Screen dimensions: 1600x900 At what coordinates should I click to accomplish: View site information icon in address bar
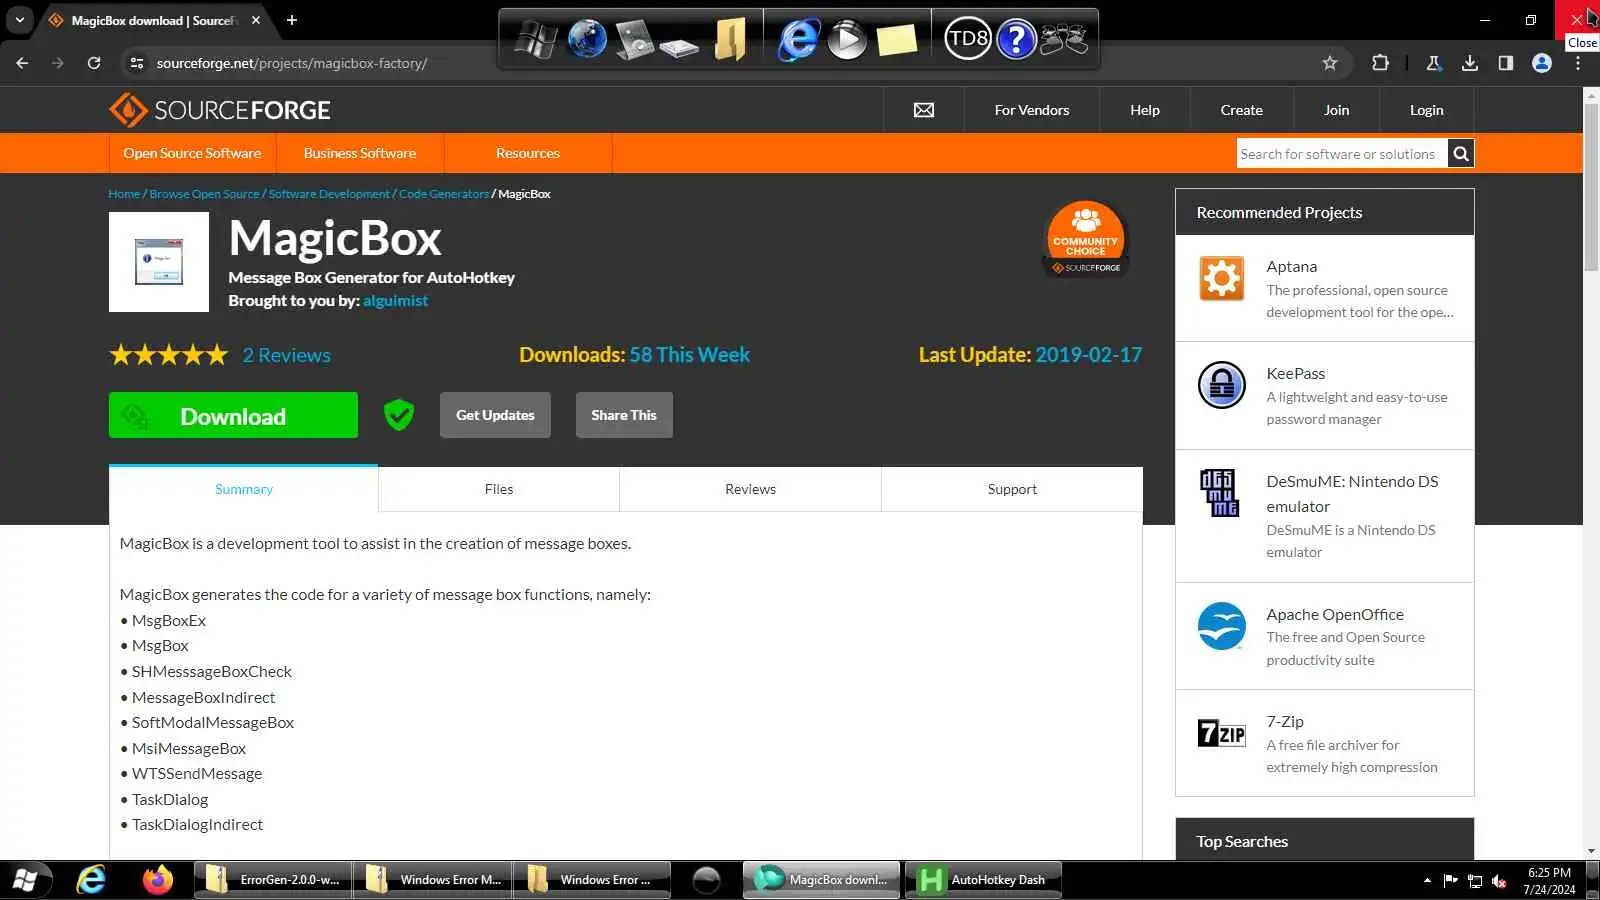(x=137, y=63)
